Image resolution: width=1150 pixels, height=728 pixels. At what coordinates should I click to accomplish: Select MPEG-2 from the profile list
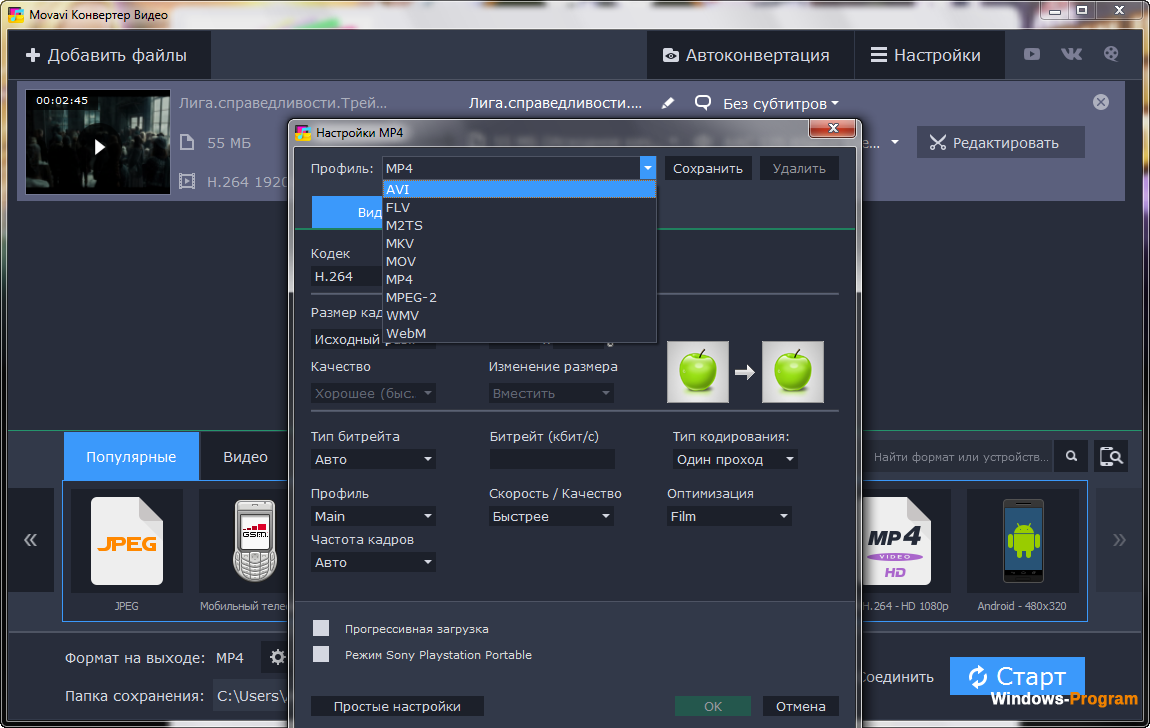[519, 297]
